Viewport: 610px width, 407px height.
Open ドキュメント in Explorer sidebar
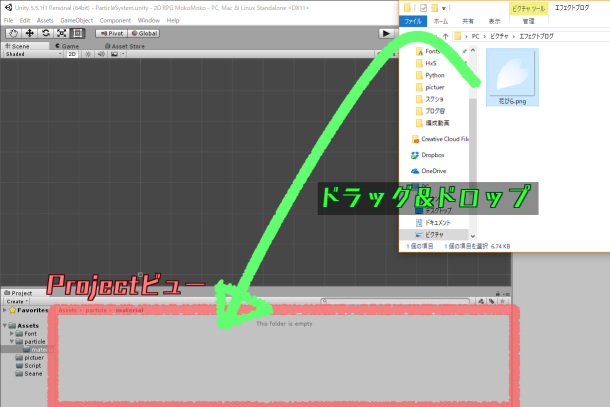tap(433, 223)
